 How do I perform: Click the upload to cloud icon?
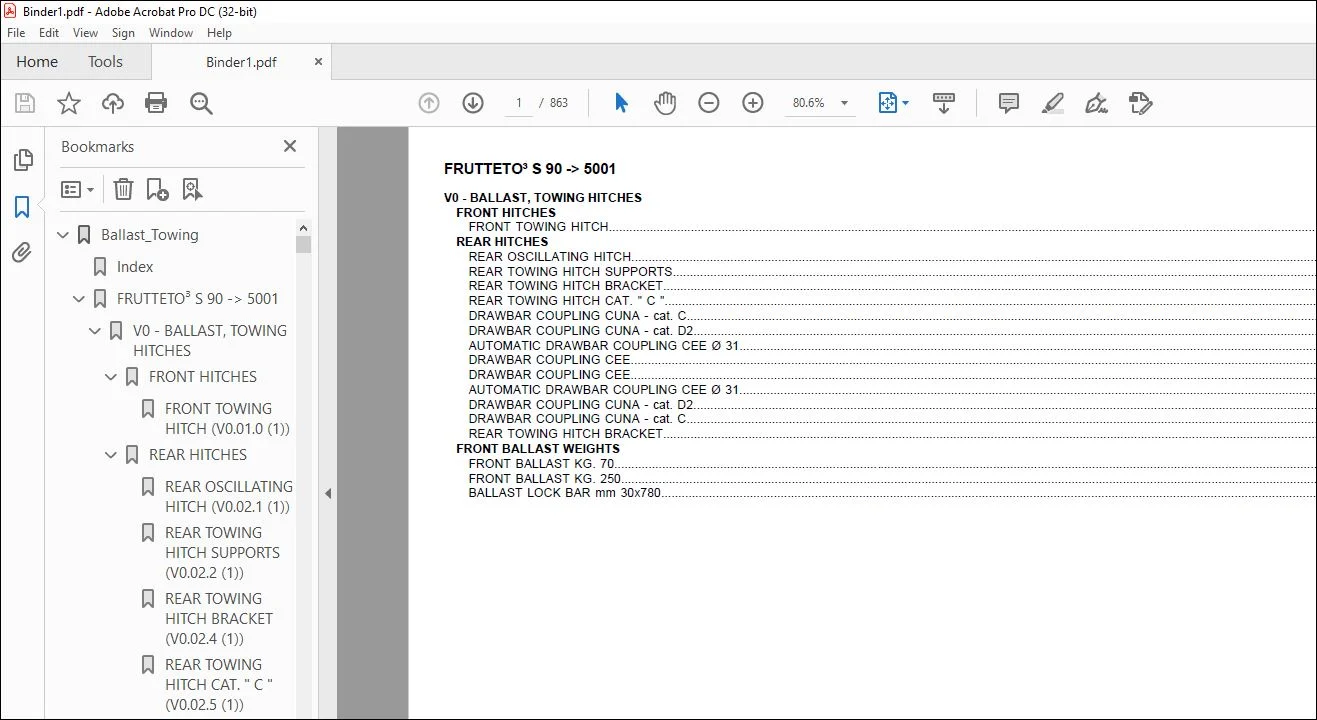click(x=113, y=103)
